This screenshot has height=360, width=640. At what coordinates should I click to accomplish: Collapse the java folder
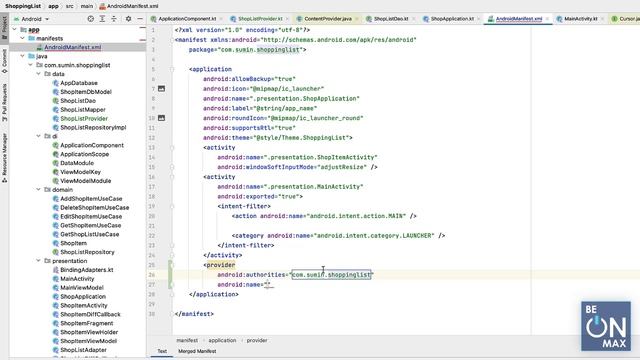click(x=22, y=56)
